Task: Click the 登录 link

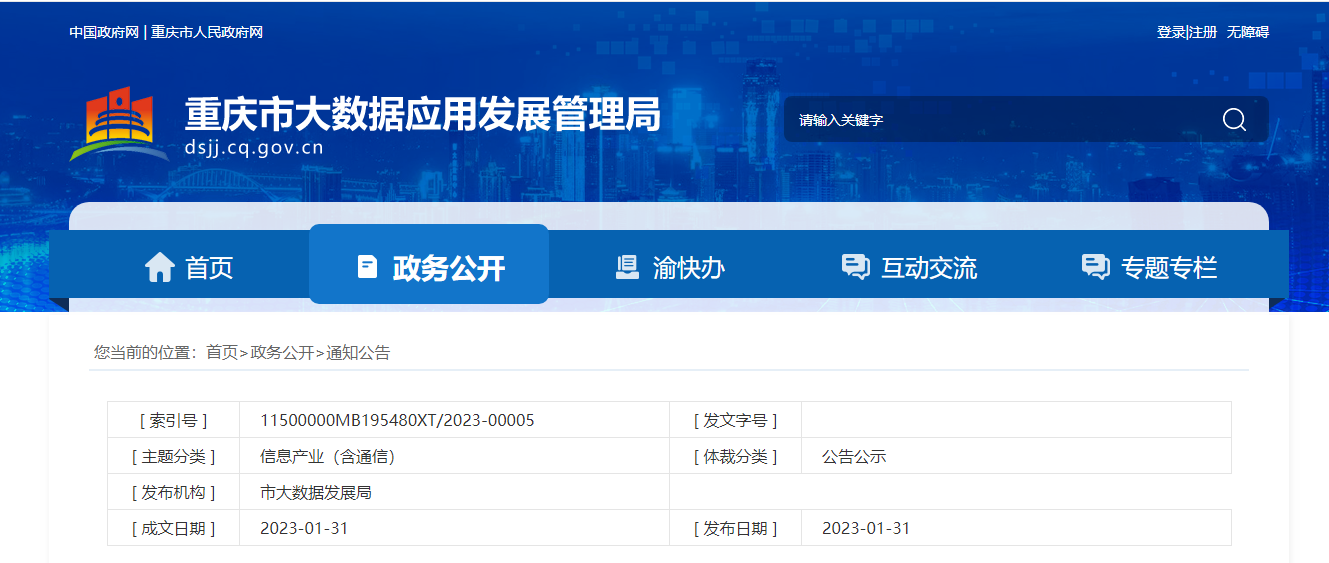Action: (x=1171, y=32)
